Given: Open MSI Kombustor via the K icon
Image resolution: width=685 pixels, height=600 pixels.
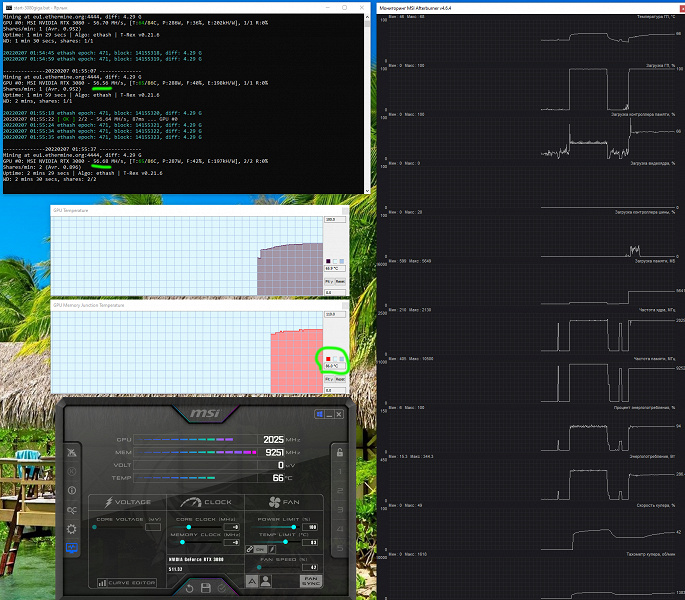Looking at the screenshot, I should [x=72, y=471].
